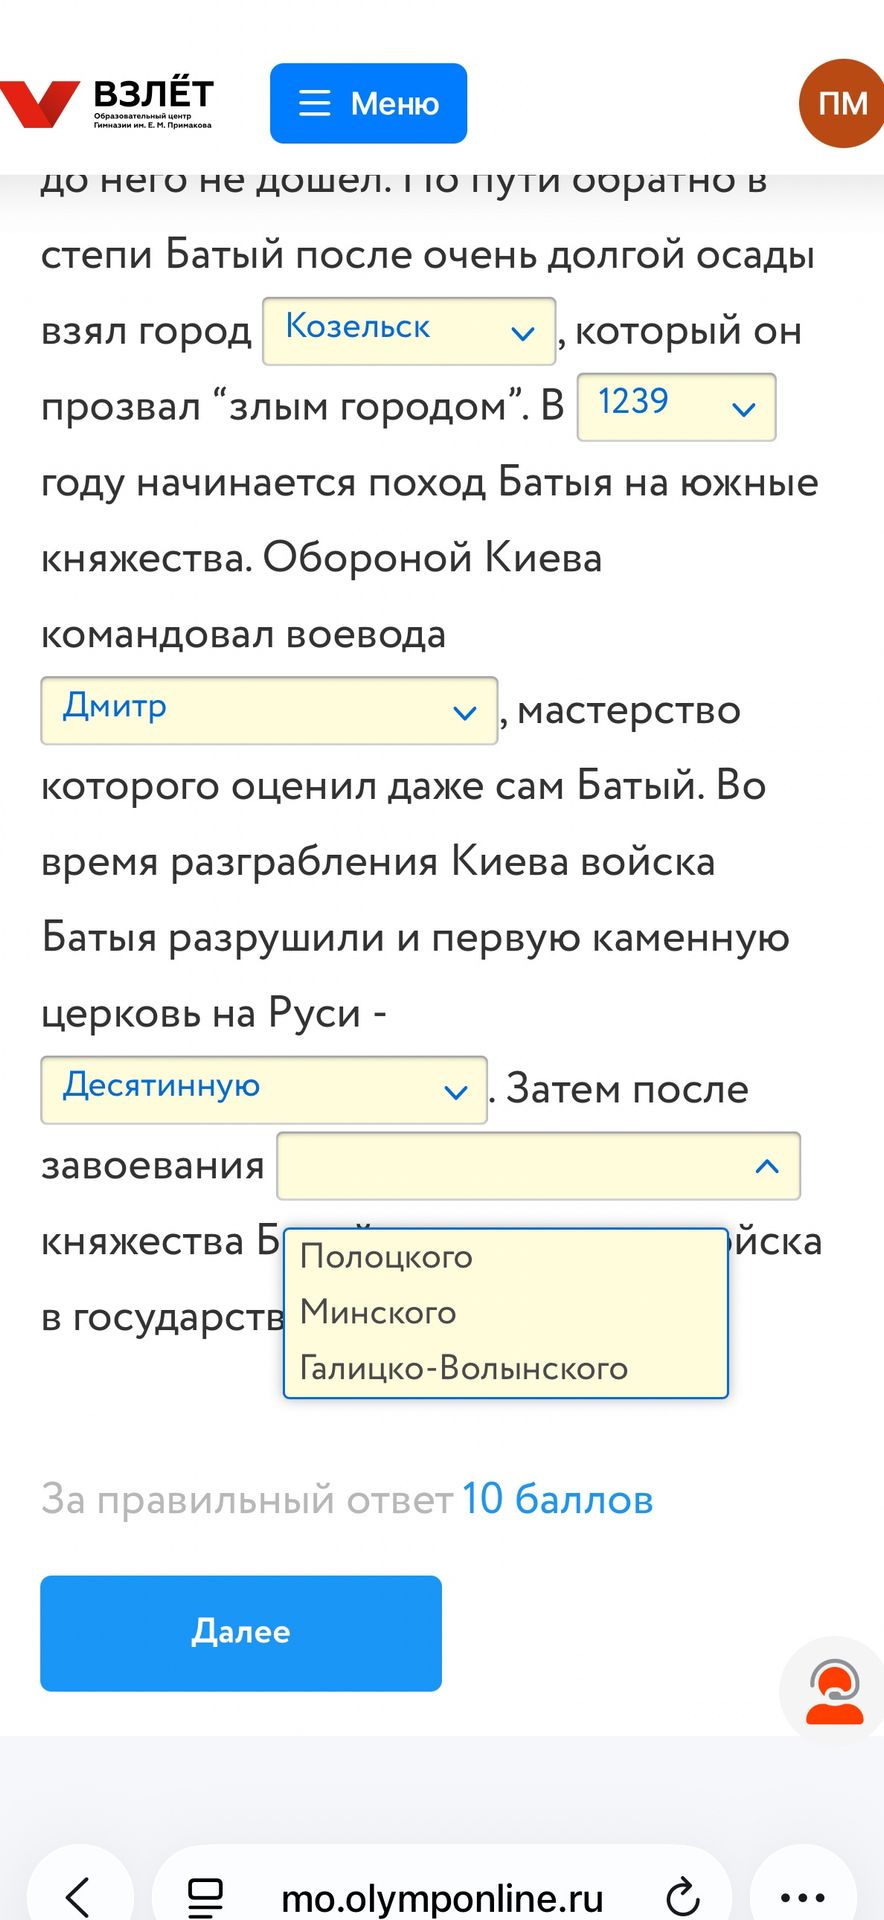Screen dimensions: 884x1920
Task: Tap the hamburger icon in Меню
Action: pos(314,104)
